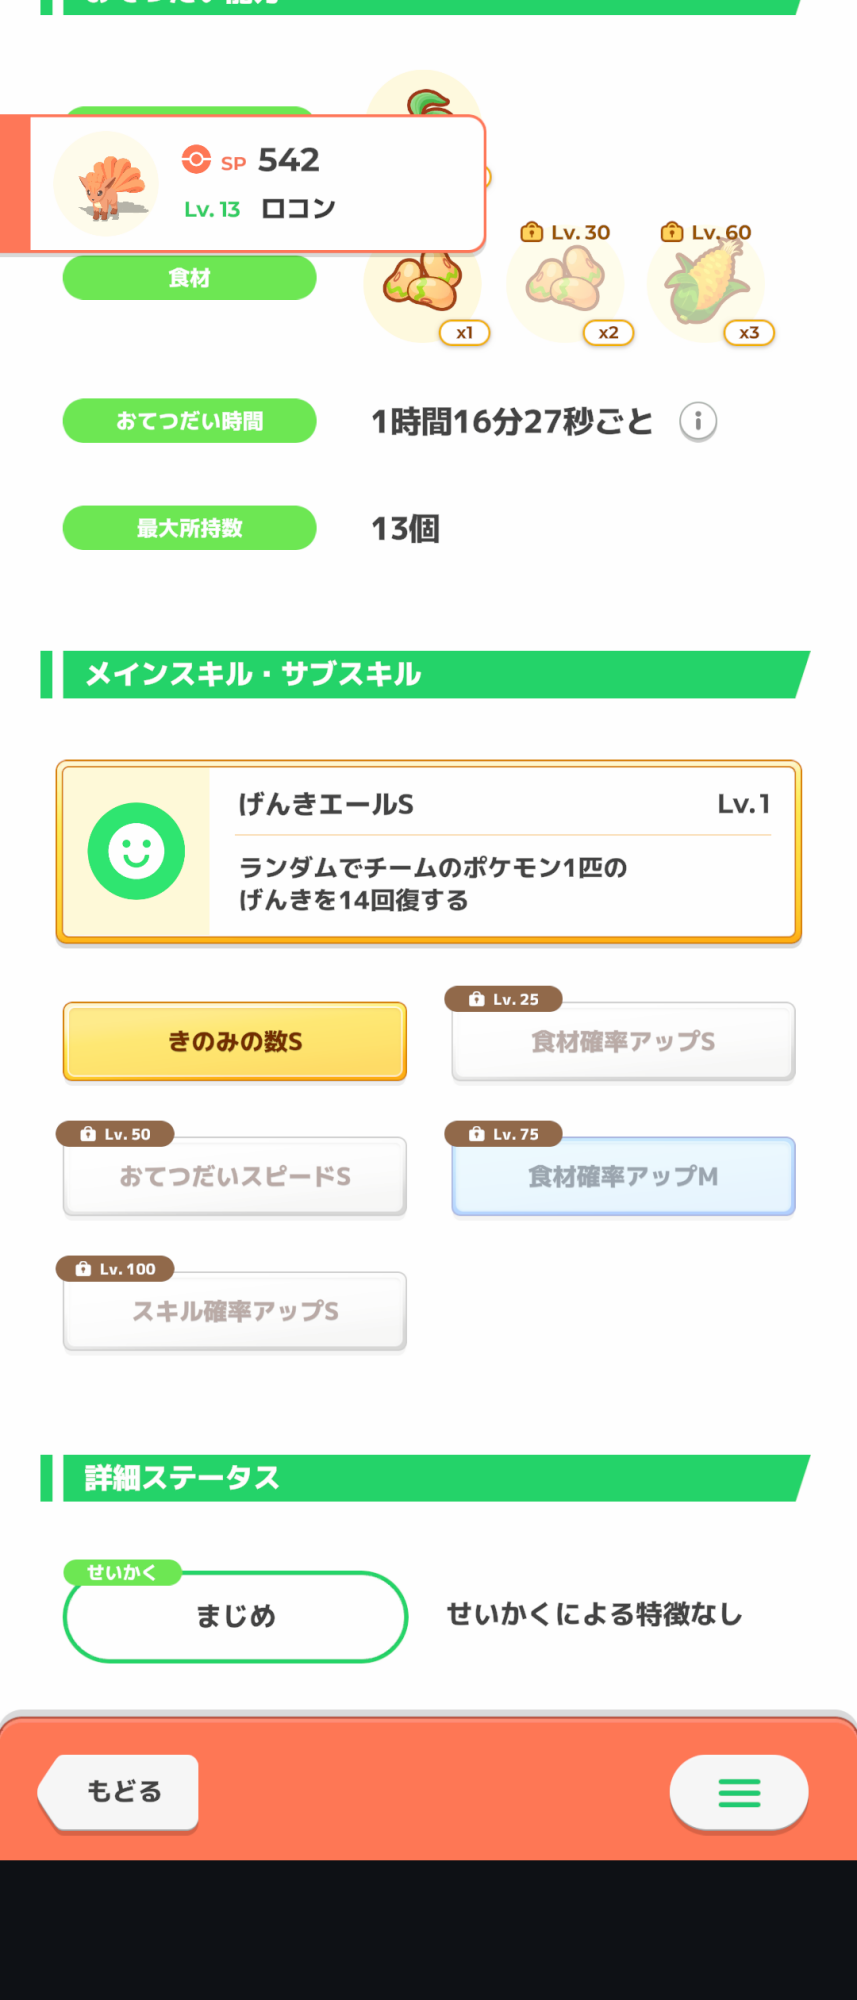This screenshot has height=2000, width=857.
Task: Tap the まじめ nature box
Action: pos(235,1616)
